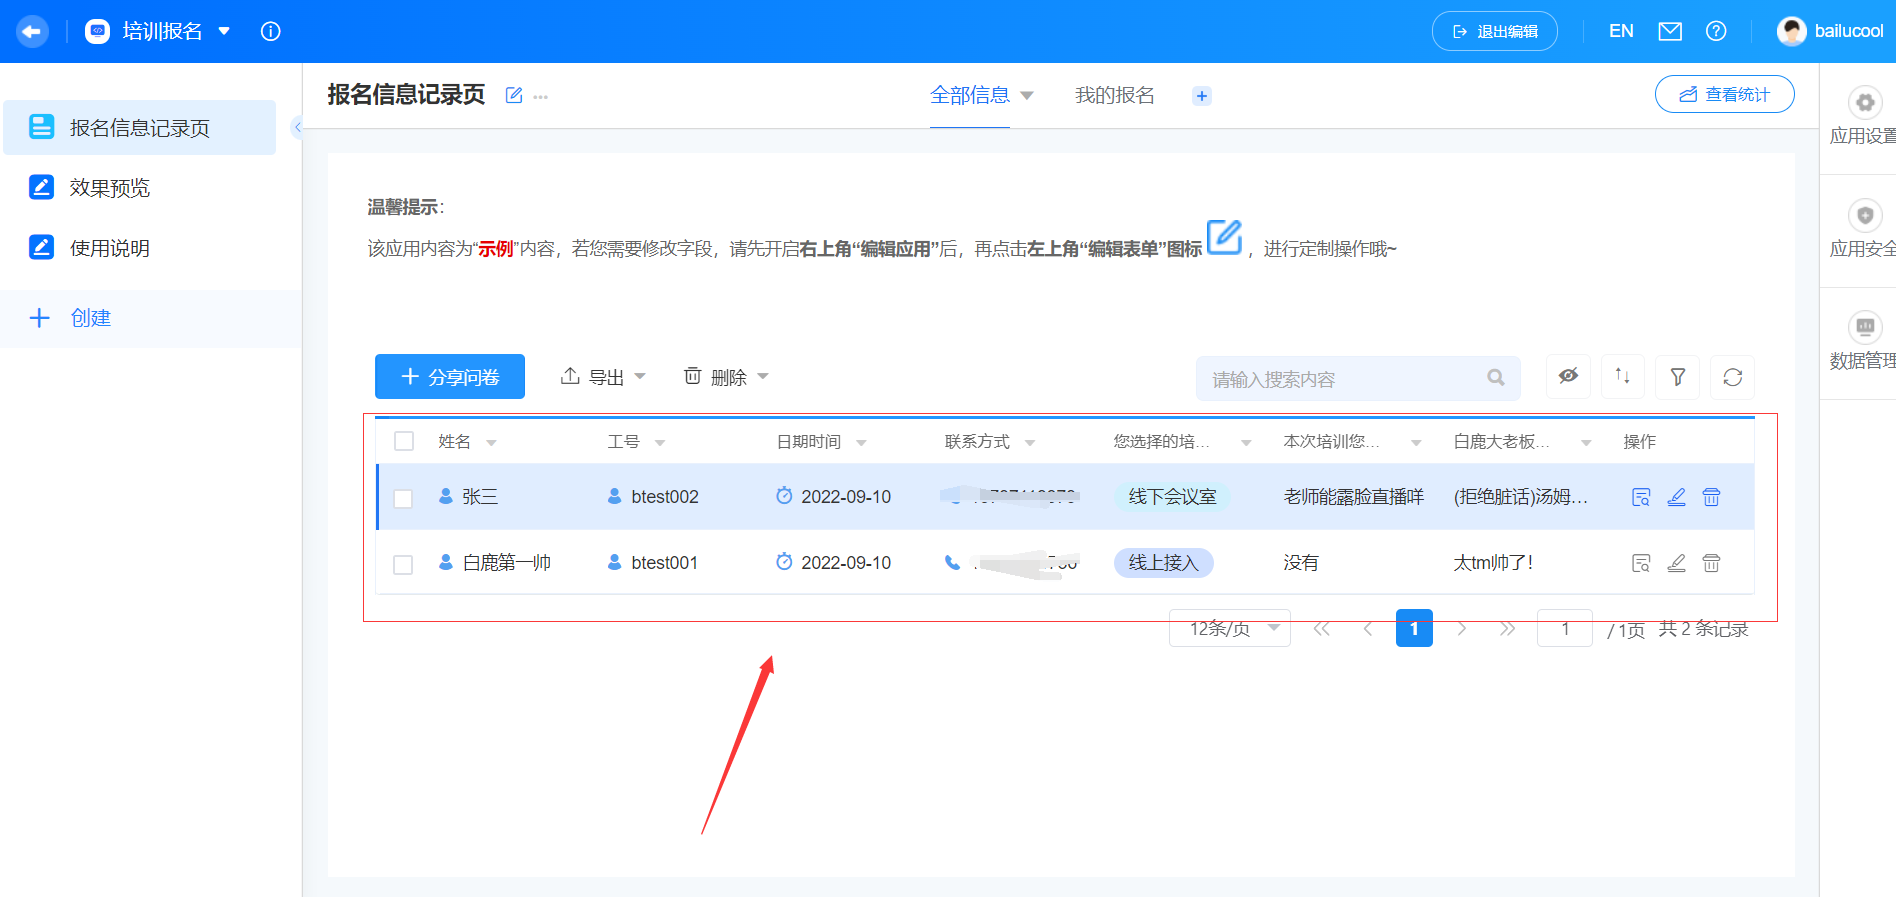Go to the next page

pos(1462,629)
